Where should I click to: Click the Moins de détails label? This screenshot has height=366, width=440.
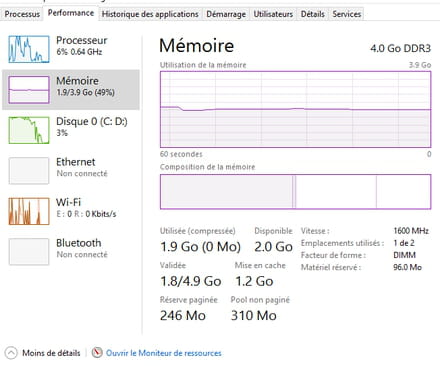coord(51,353)
